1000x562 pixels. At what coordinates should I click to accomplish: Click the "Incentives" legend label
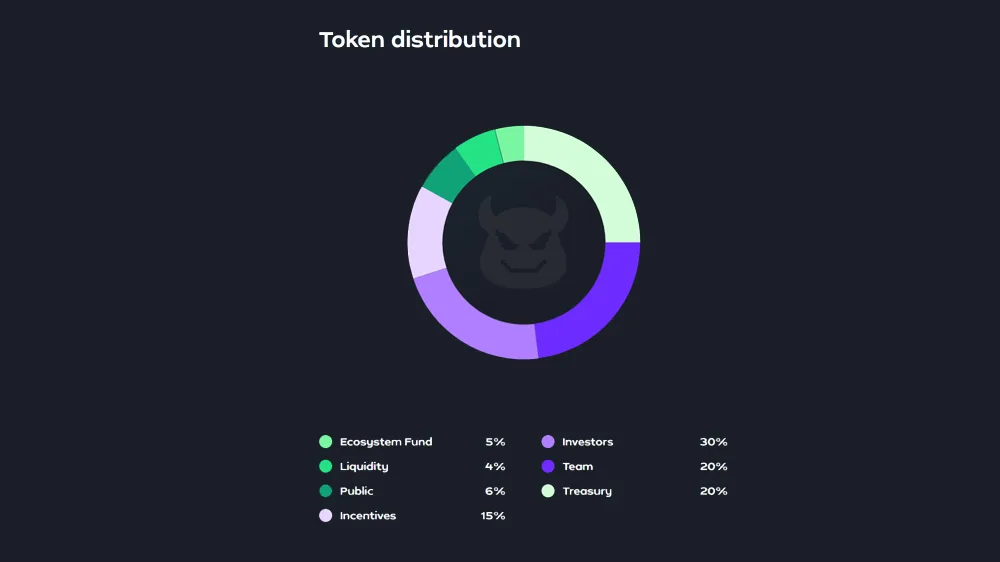click(368, 516)
